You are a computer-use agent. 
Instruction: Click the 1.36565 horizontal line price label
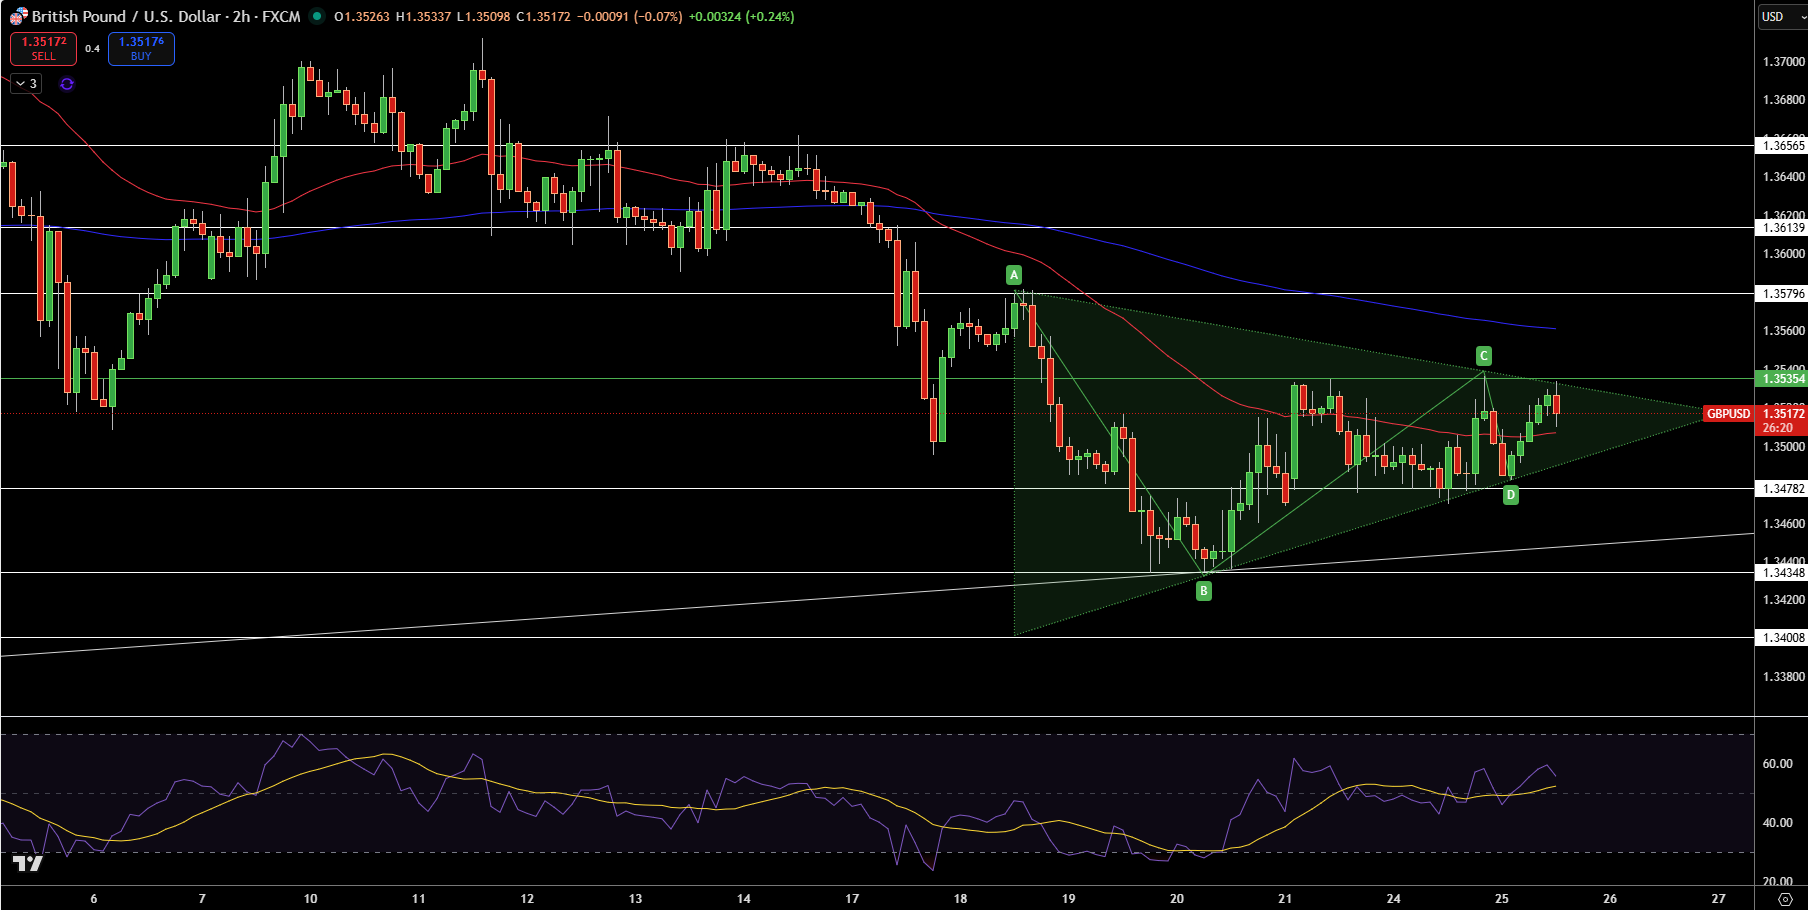click(1782, 146)
